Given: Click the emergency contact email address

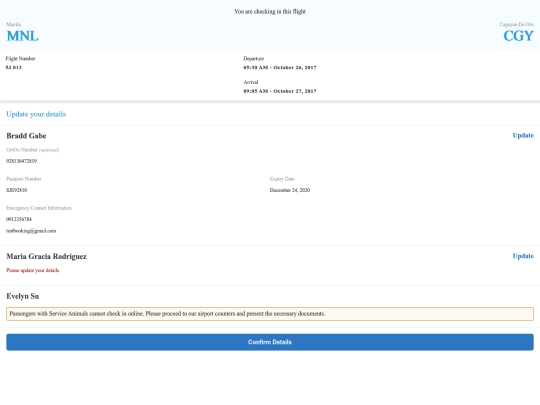Looking at the screenshot, I should 31,231.
